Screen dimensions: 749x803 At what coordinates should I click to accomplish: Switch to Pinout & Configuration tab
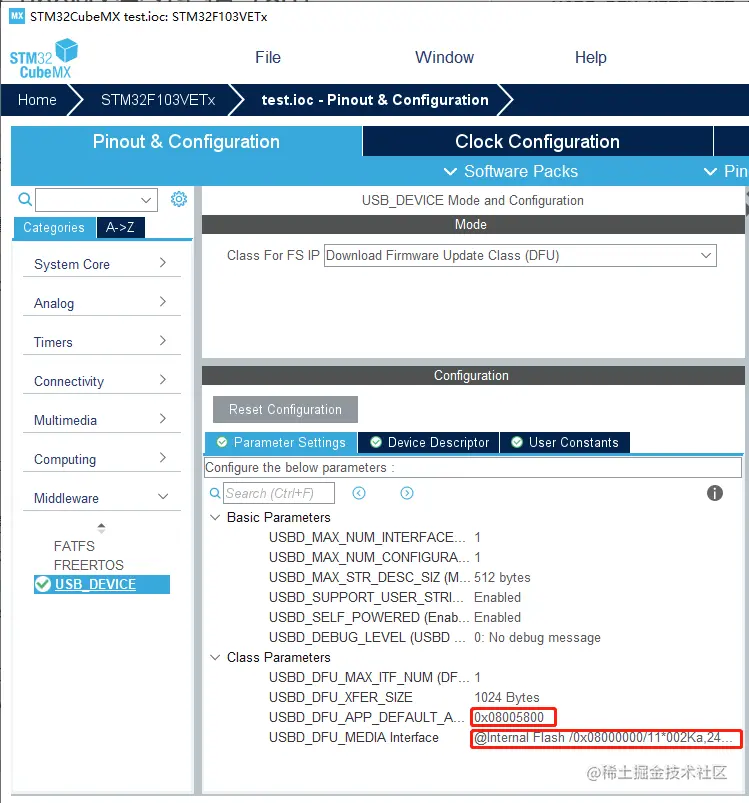point(186,141)
